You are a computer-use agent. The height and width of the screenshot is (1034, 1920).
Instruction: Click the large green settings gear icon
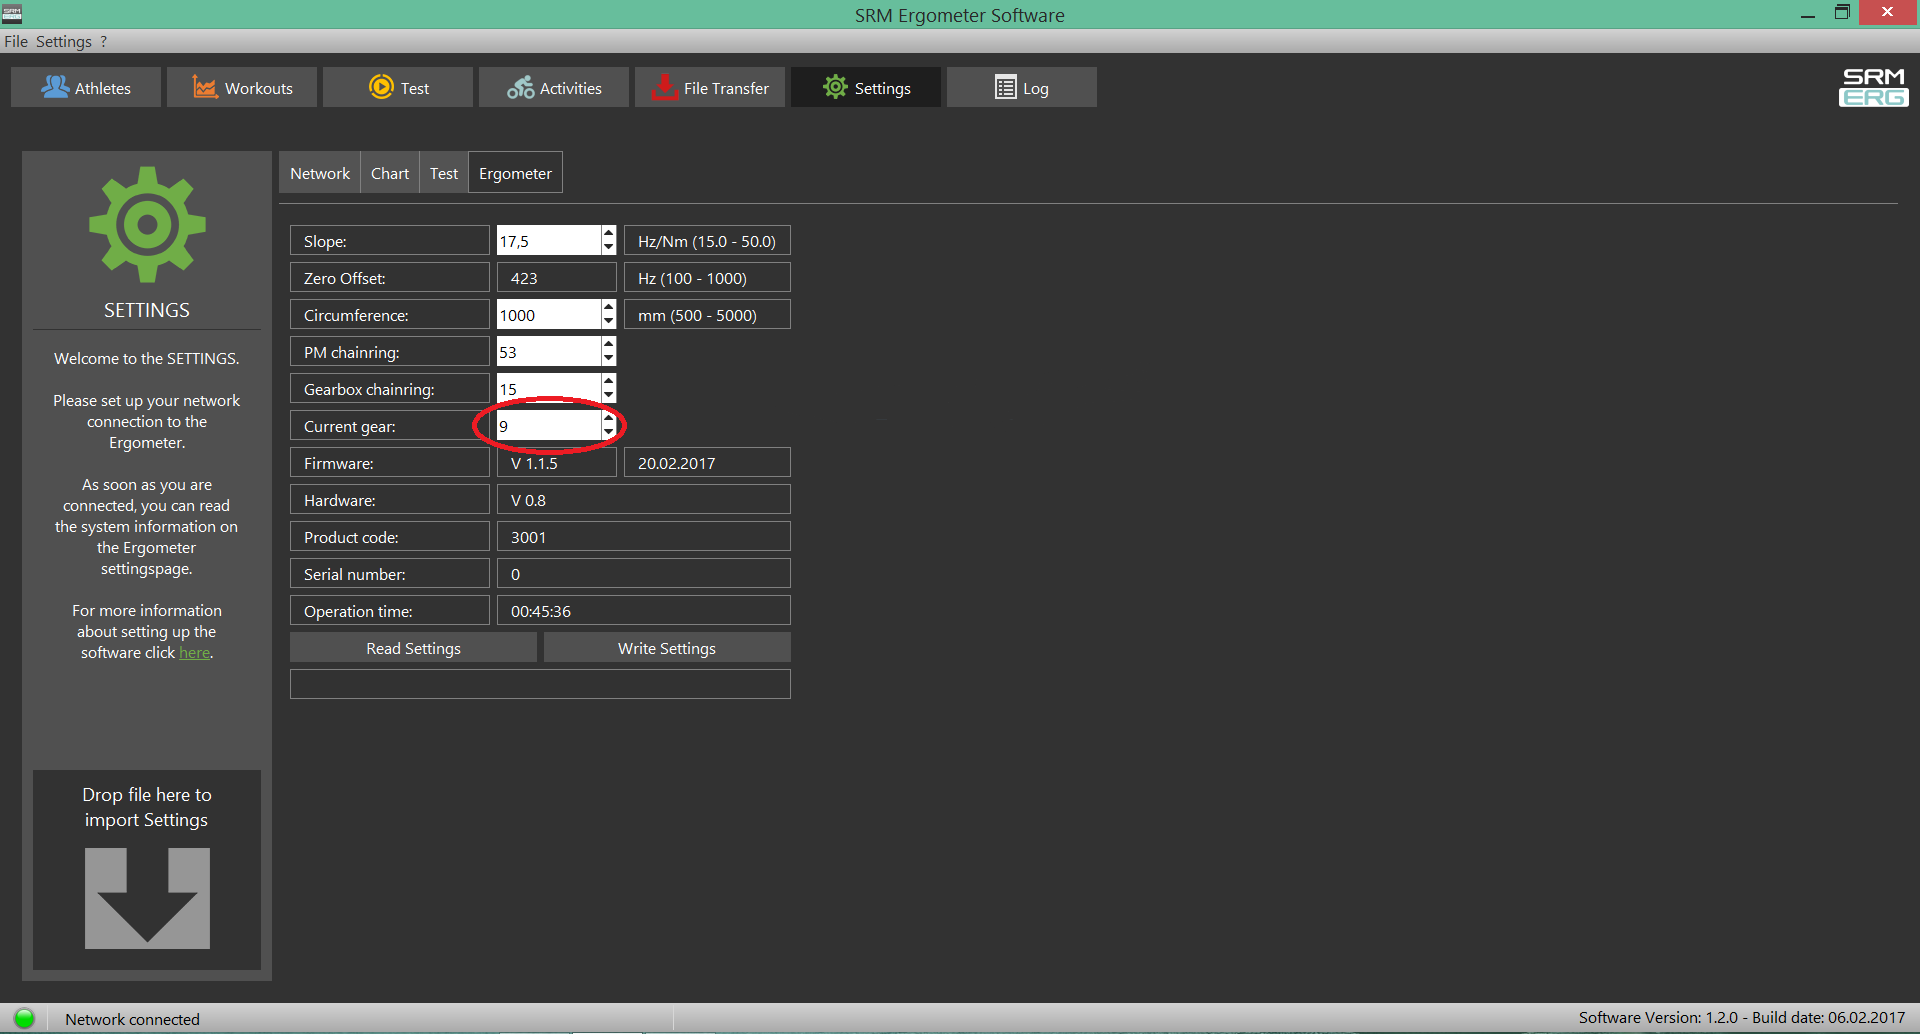[147, 224]
